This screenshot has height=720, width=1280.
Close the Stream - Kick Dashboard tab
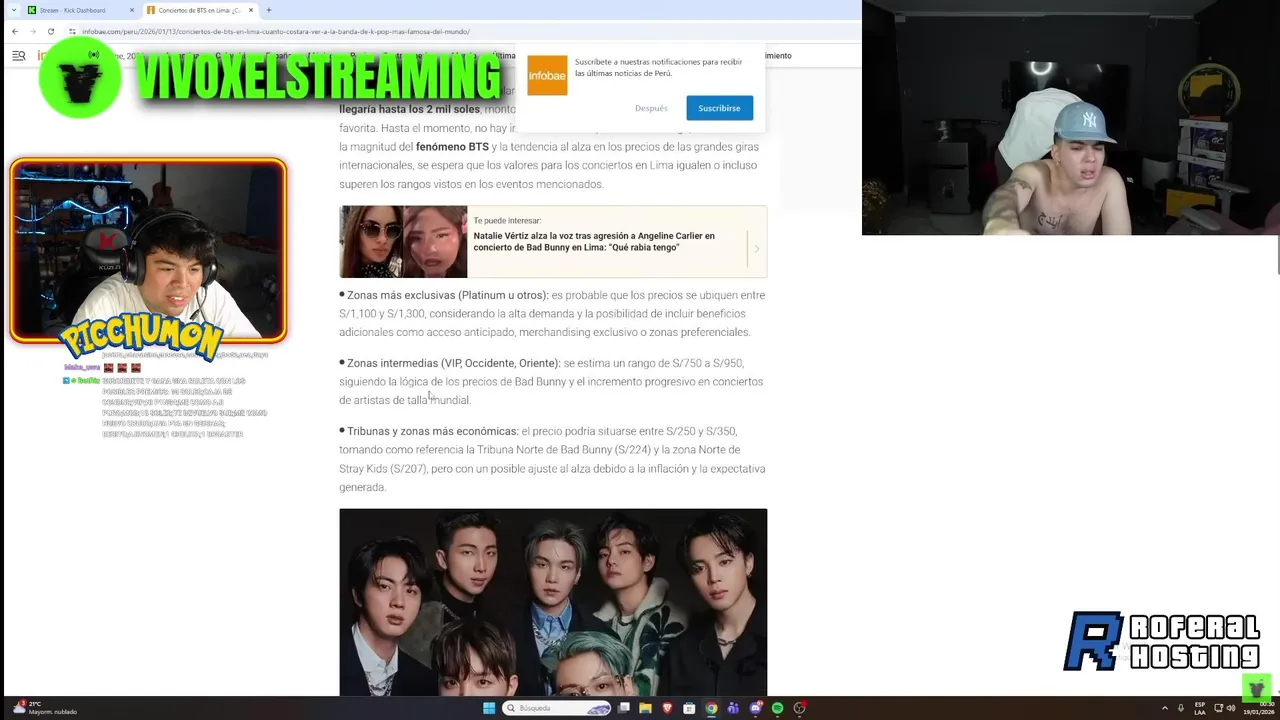132,10
